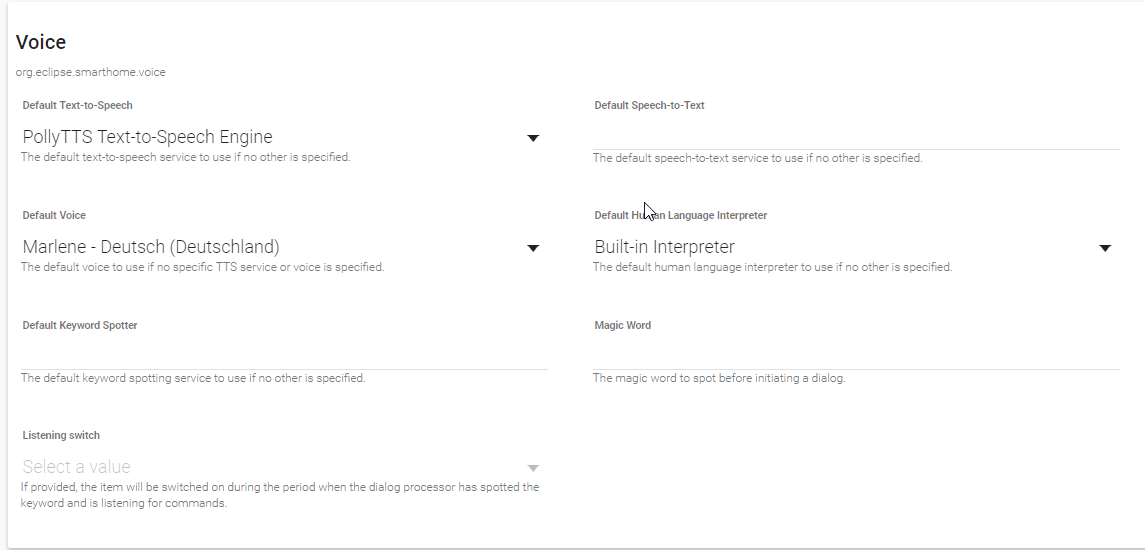The width and height of the screenshot is (1145, 550).
Task: Open the Listening switch dropdown arrow
Action: coord(533,468)
